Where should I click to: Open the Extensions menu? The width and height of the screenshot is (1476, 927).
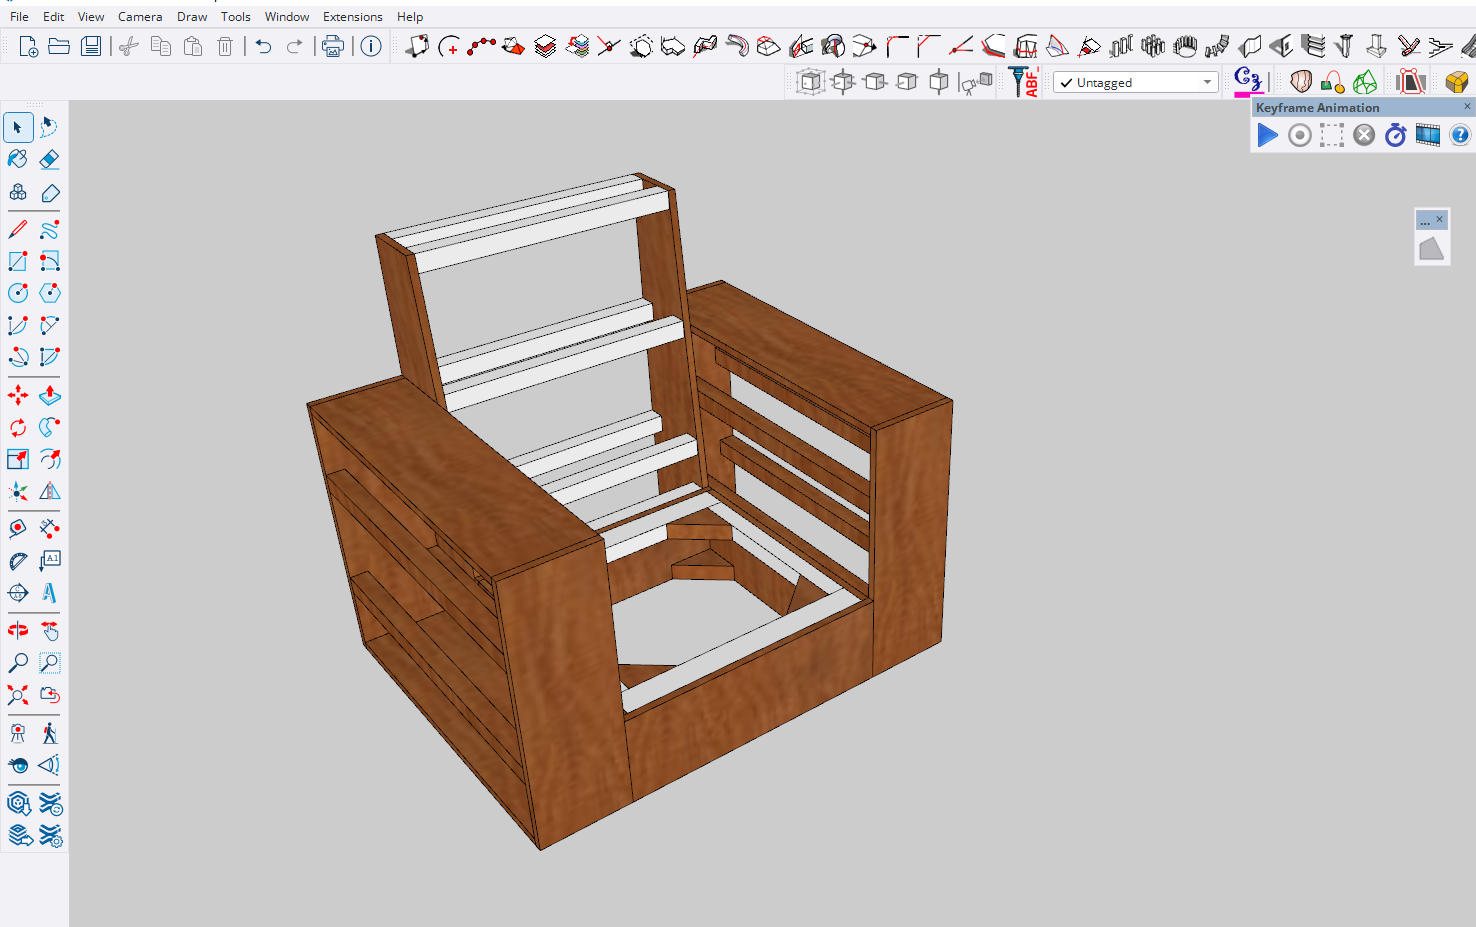tap(352, 17)
